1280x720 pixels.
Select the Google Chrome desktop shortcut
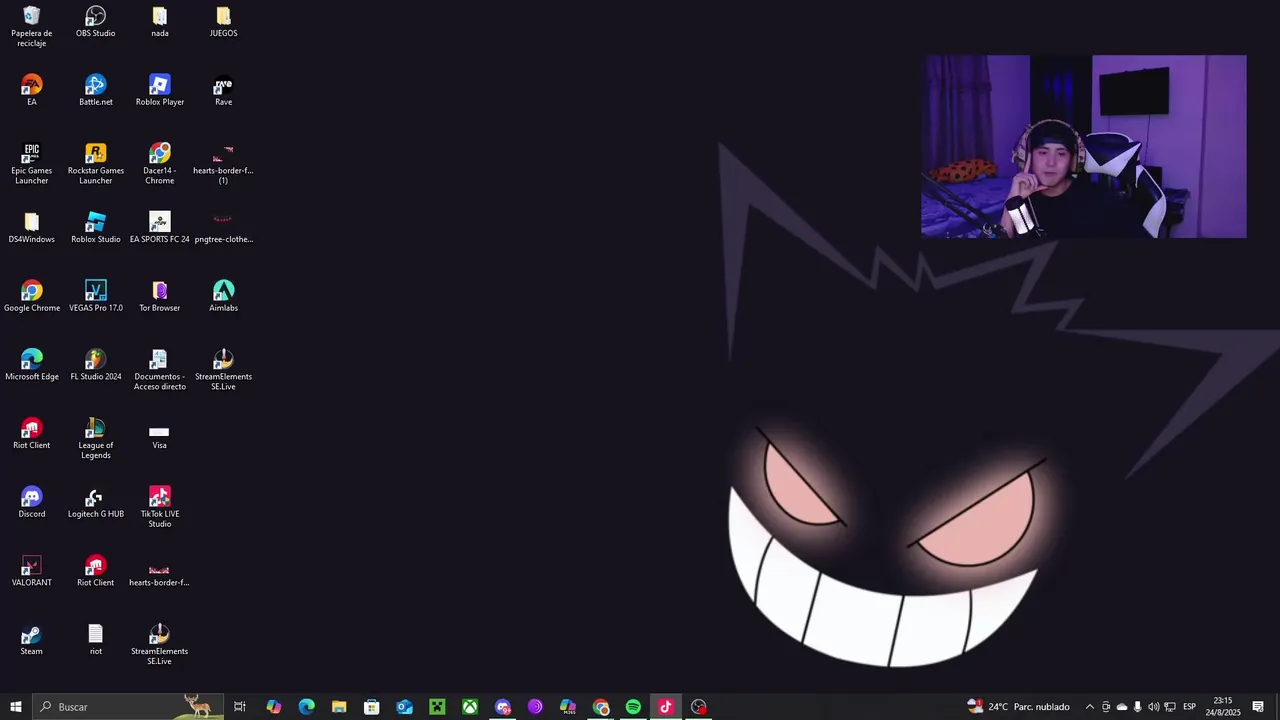(32, 297)
